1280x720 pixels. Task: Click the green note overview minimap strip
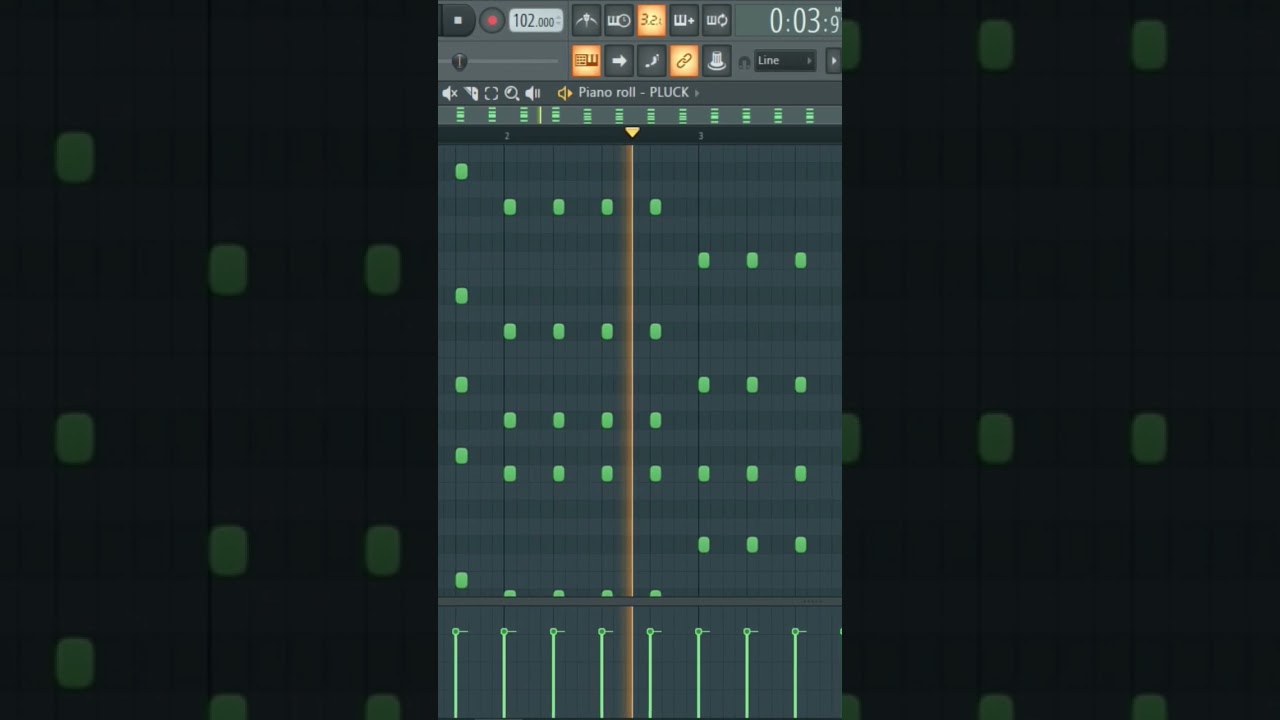click(640, 115)
